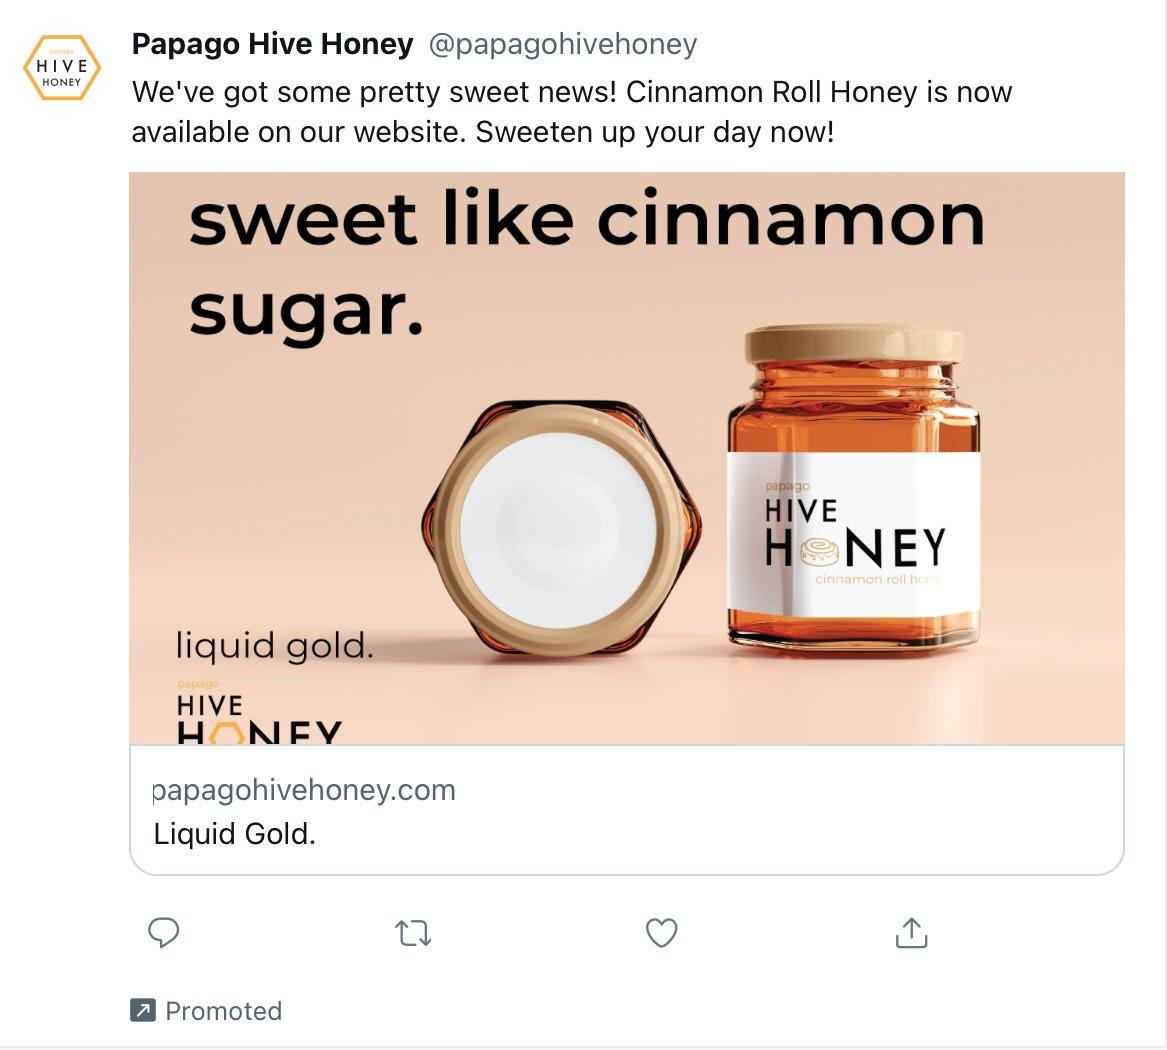Screen dimensions: 1167x1050
Task: Open the hexagon Hive Honey profile avatar
Action: pos(62,68)
